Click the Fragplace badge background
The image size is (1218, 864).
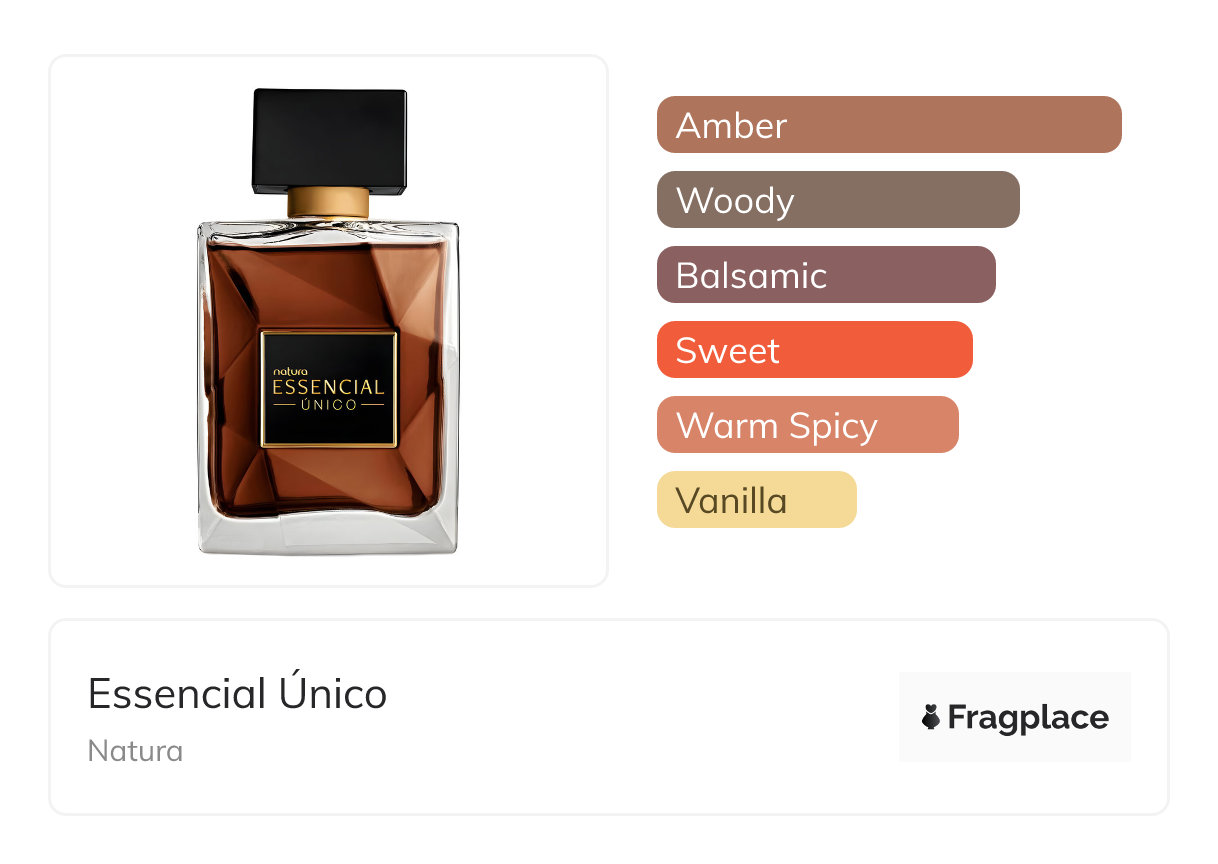[1015, 717]
